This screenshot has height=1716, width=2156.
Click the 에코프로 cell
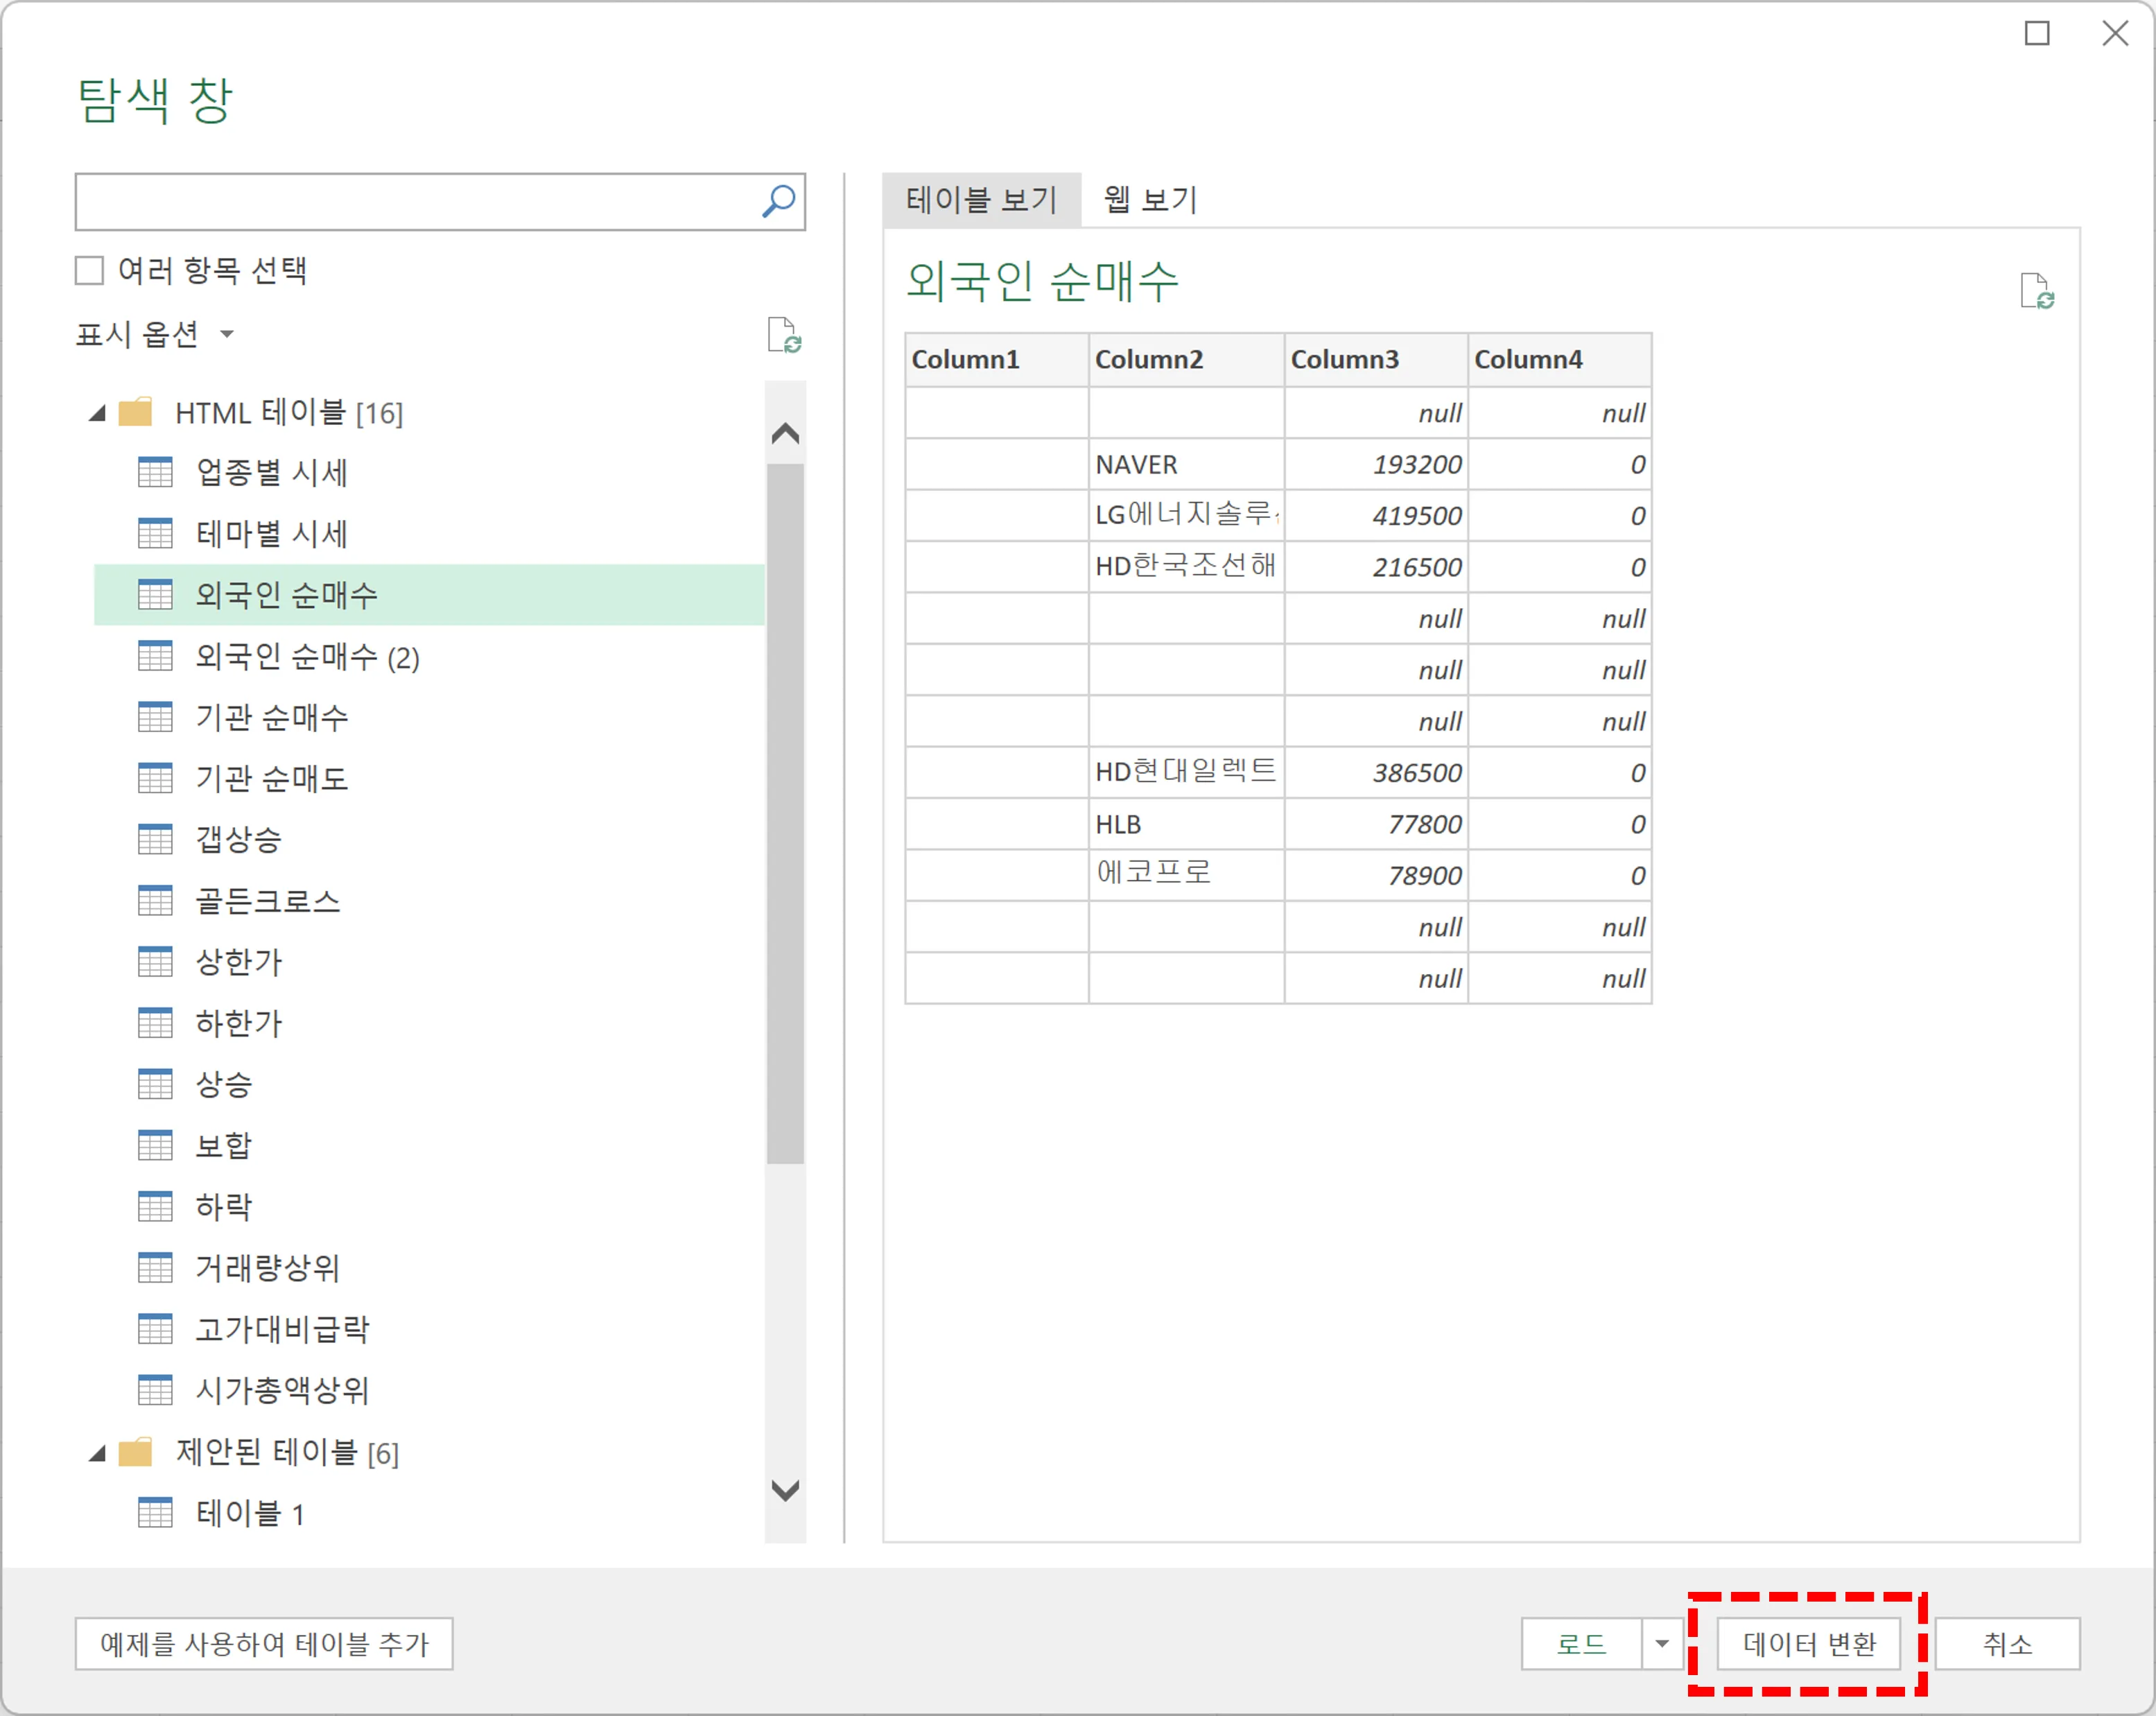pyautogui.click(x=1186, y=875)
